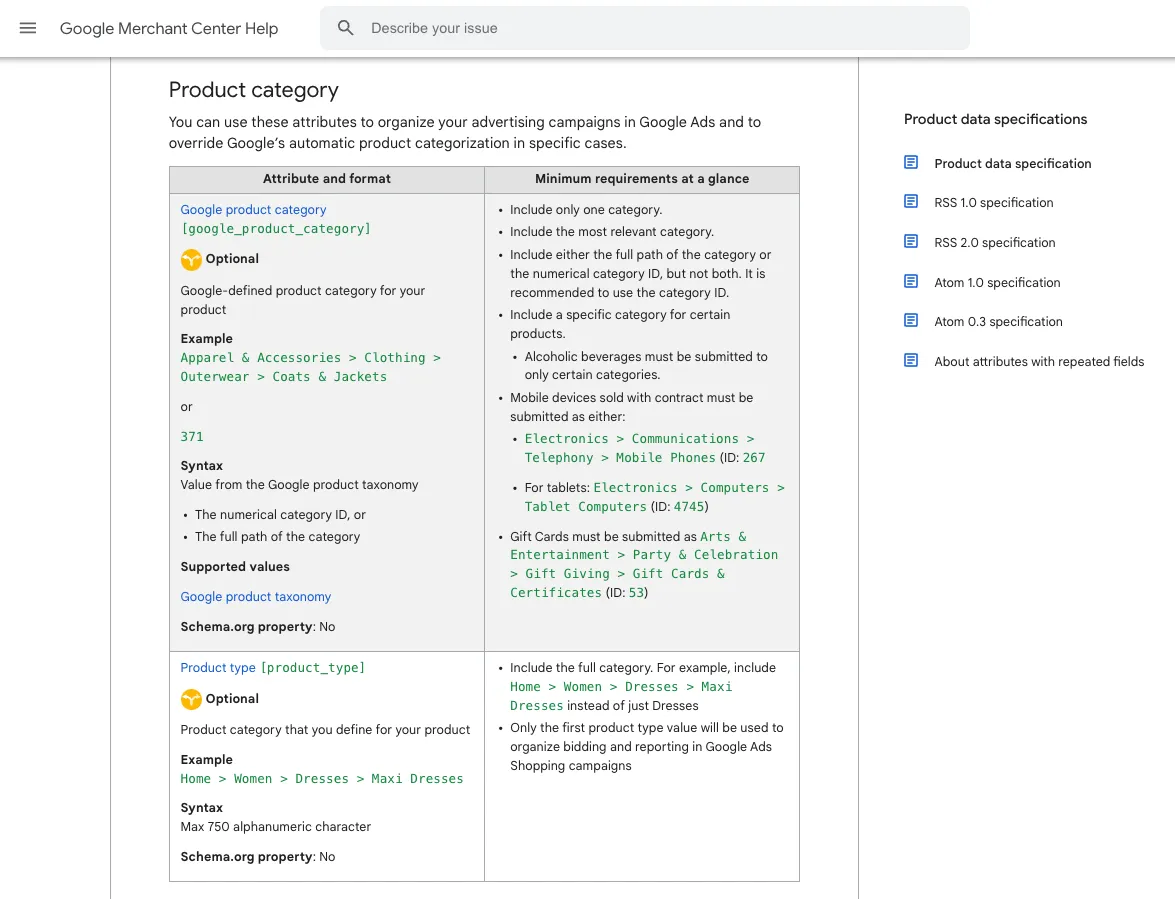Image resolution: width=1175 pixels, height=899 pixels.
Task: Open the Atom 1.0 specification page
Action: pyautogui.click(x=997, y=282)
